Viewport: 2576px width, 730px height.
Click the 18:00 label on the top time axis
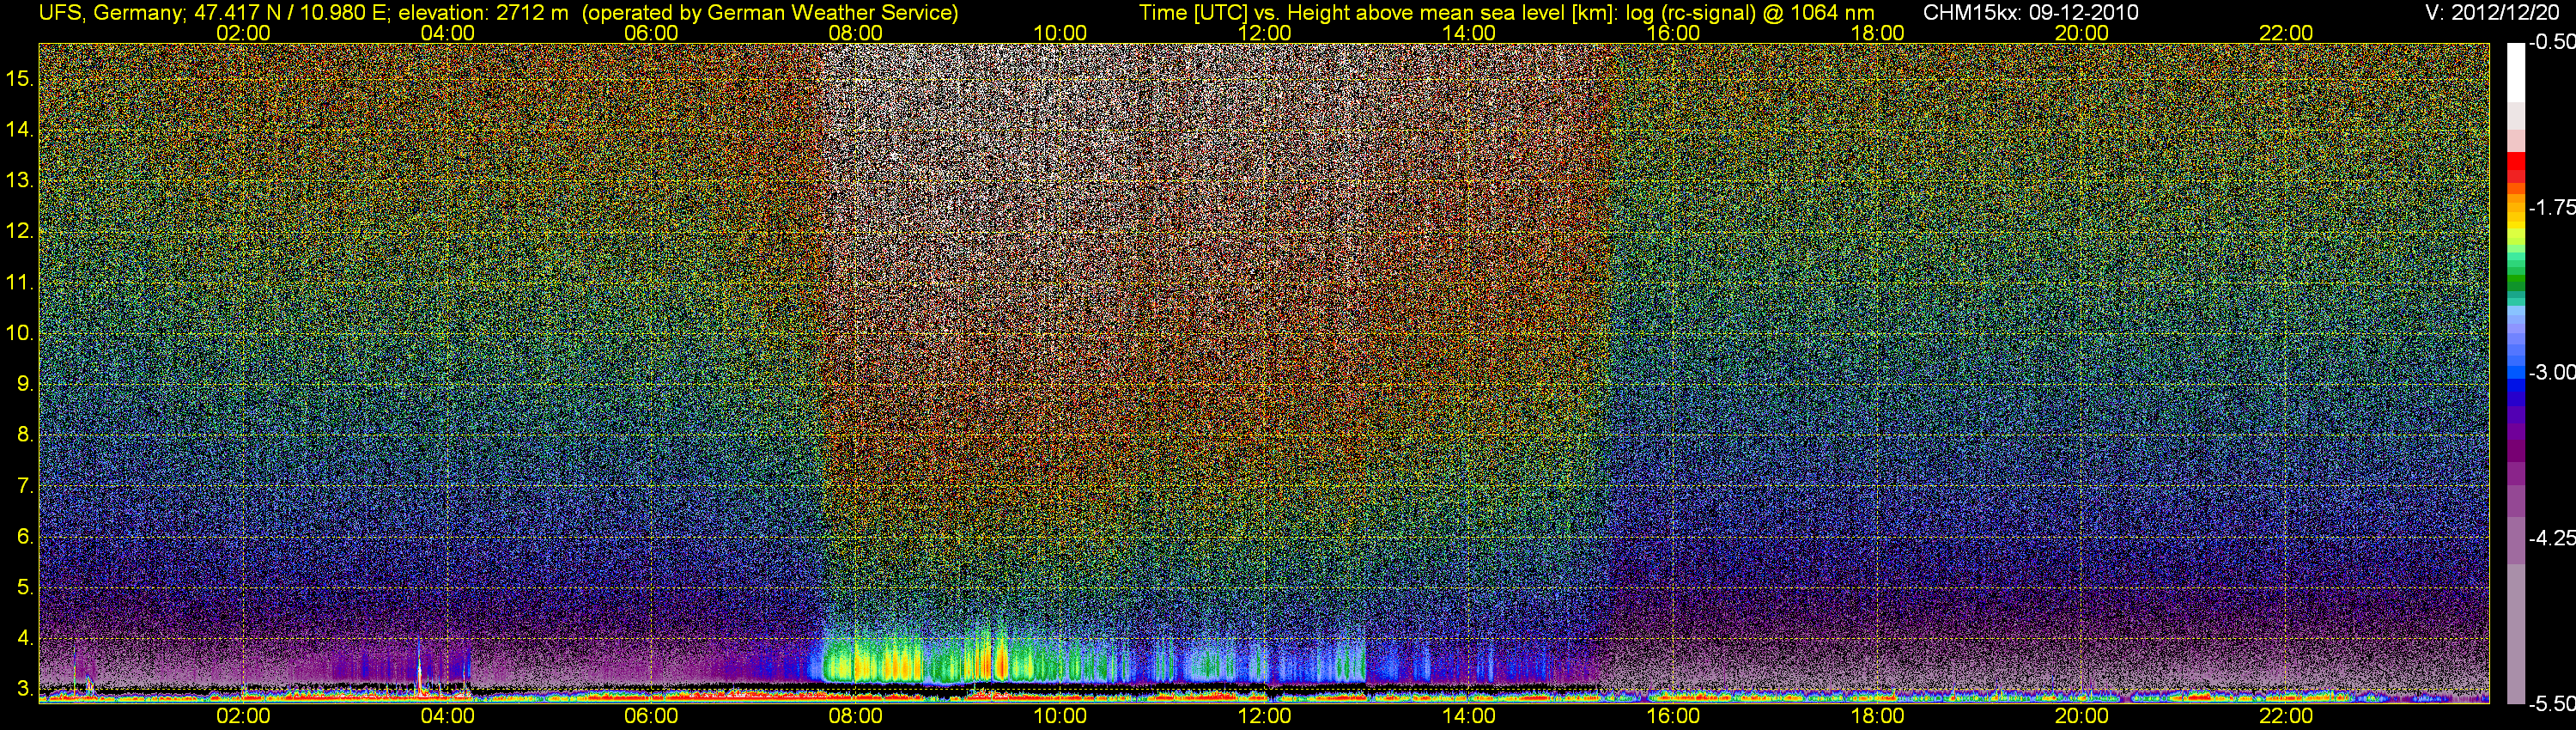point(1877,33)
